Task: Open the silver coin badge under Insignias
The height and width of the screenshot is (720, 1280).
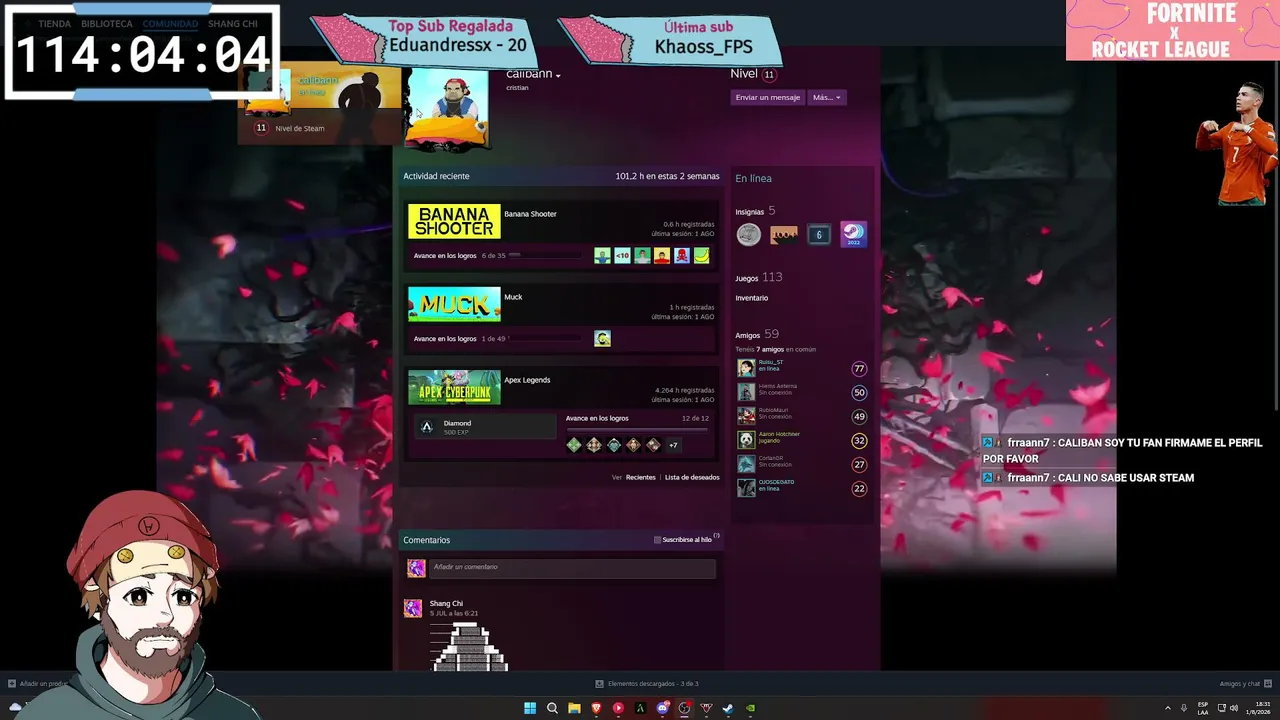Action: [x=748, y=234]
